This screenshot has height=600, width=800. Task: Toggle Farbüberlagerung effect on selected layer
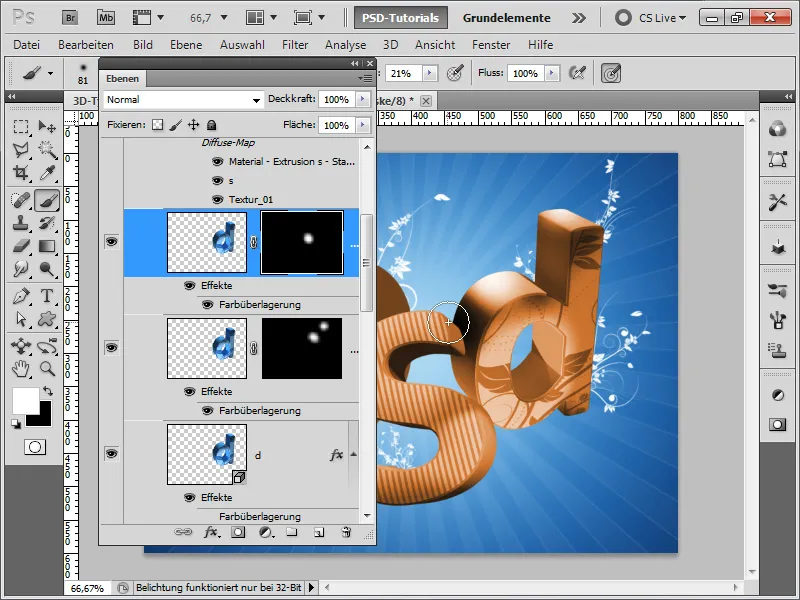coord(207,305)
